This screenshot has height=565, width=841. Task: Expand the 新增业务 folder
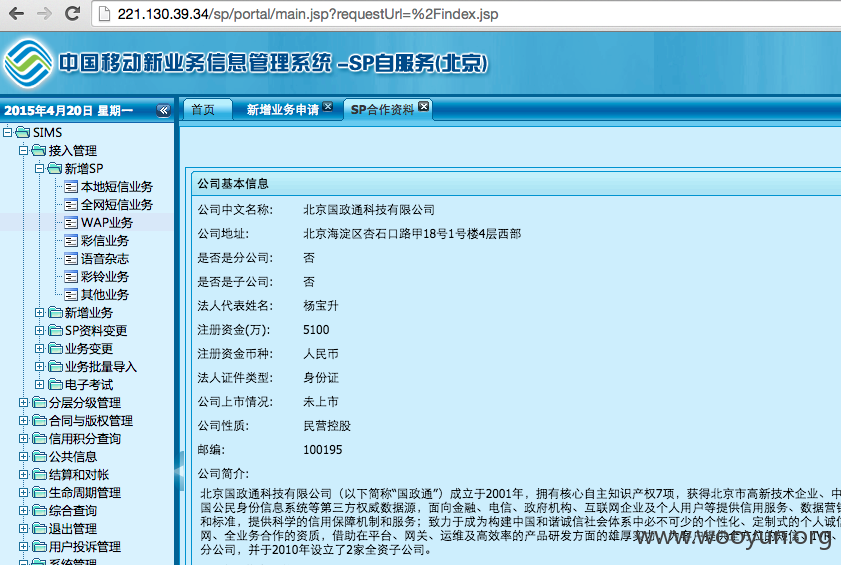39,312
